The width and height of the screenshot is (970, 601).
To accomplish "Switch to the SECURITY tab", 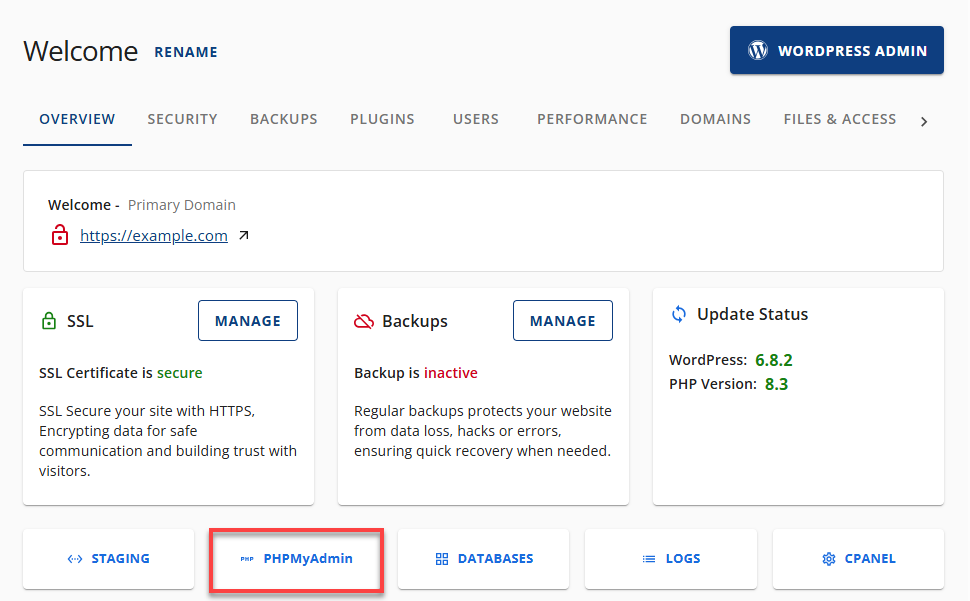I will pyautogui.click(x=182, y=119).
